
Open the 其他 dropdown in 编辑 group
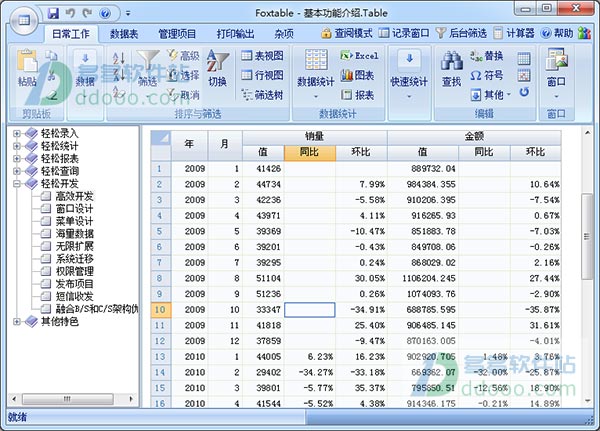491,95
